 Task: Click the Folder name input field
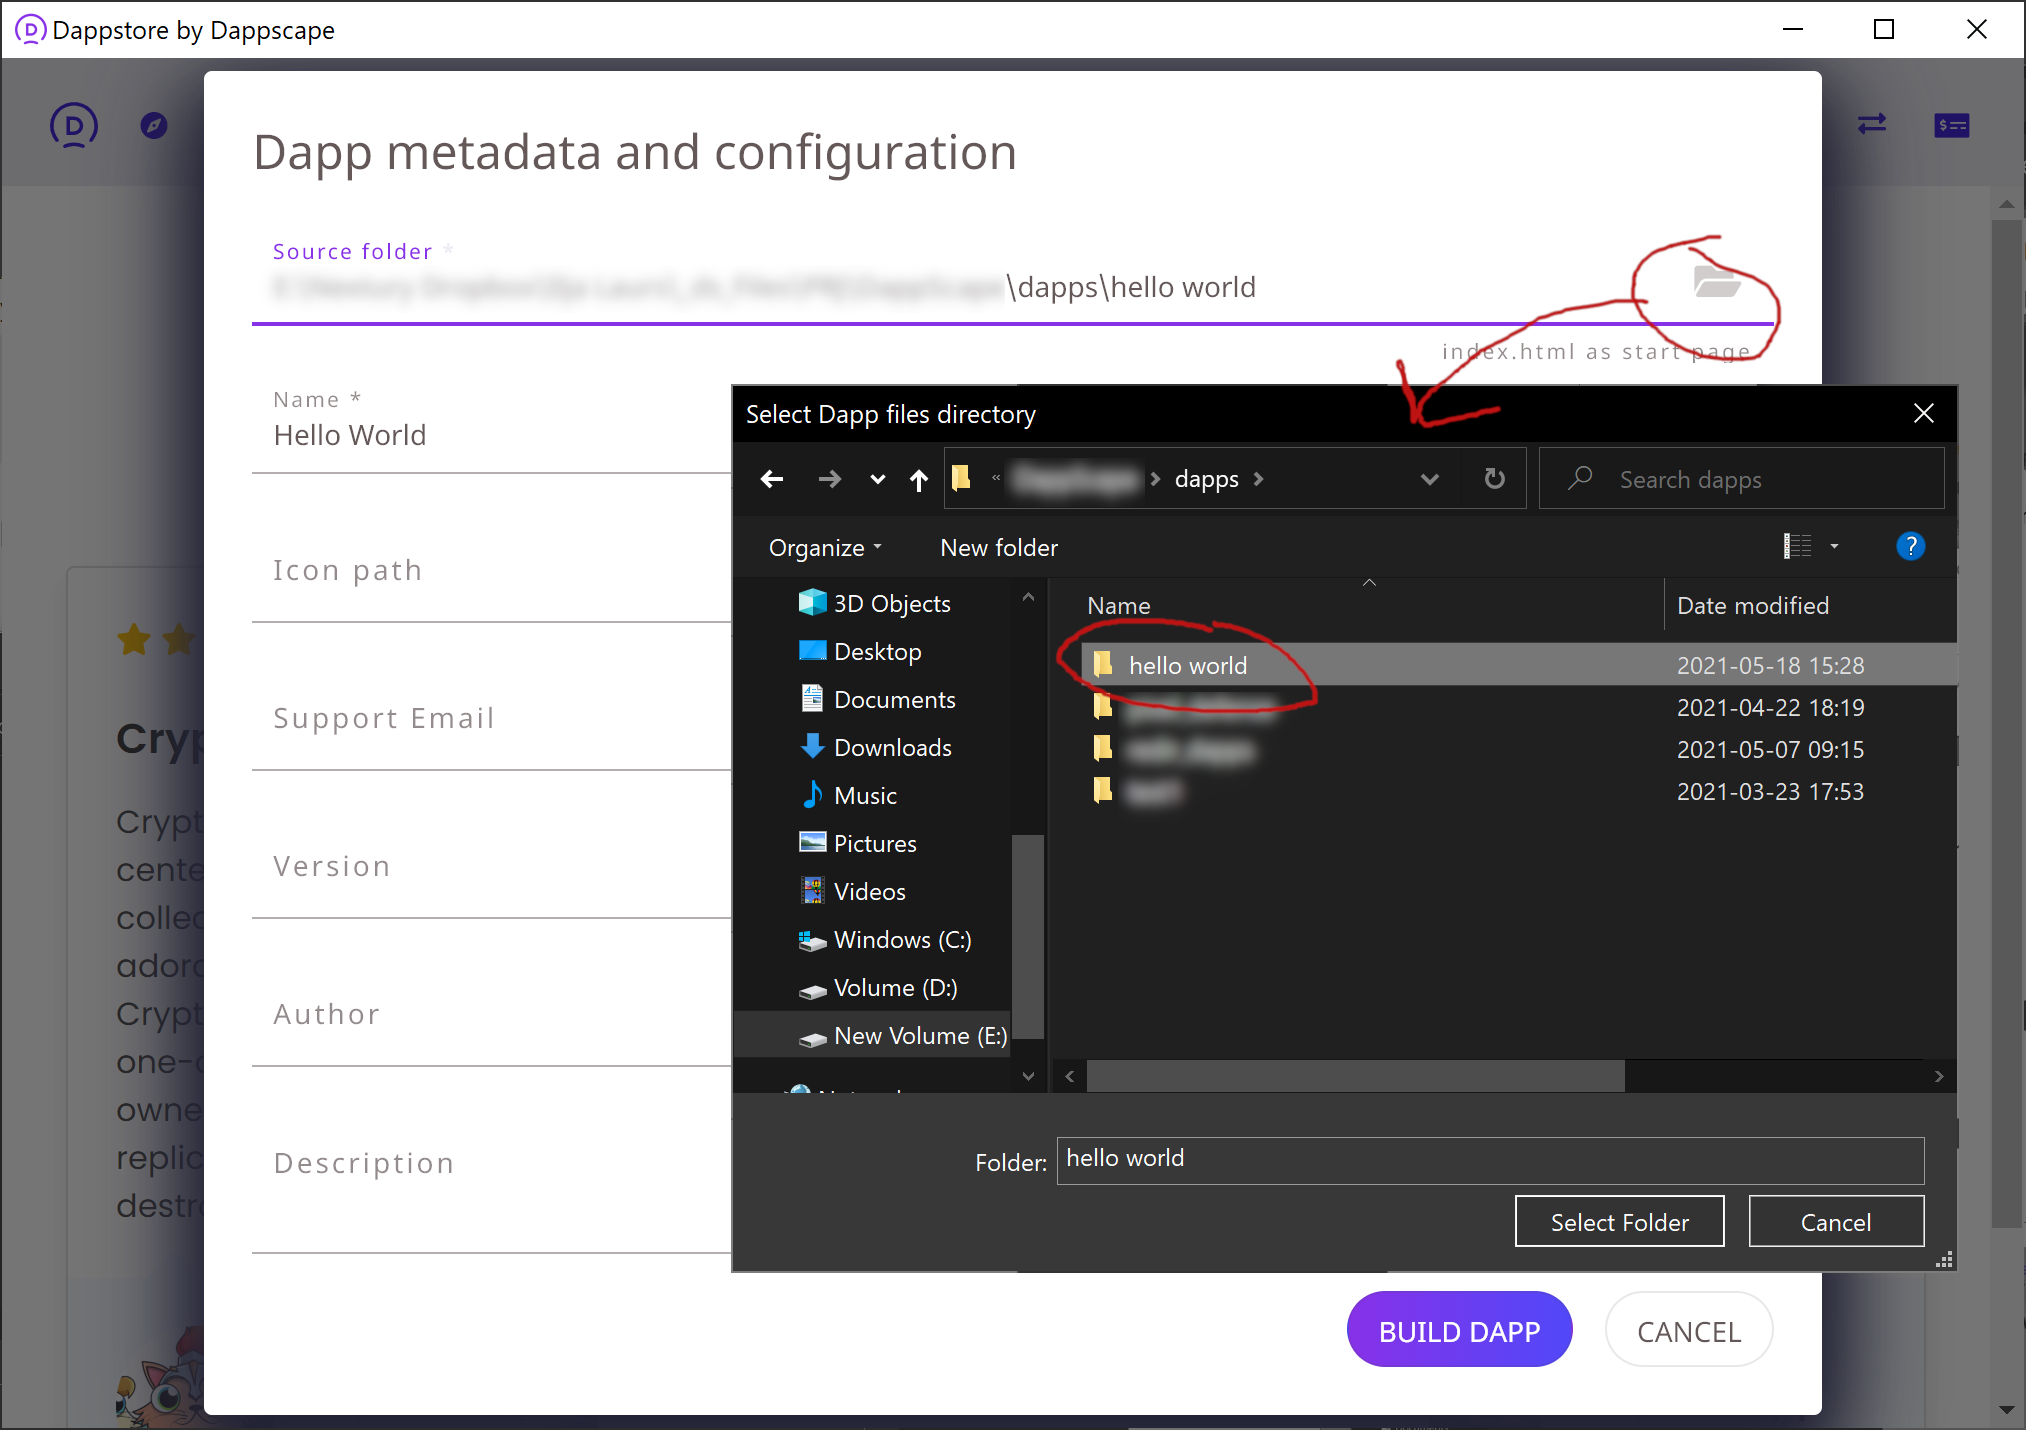click(x=1490, y=1160)
